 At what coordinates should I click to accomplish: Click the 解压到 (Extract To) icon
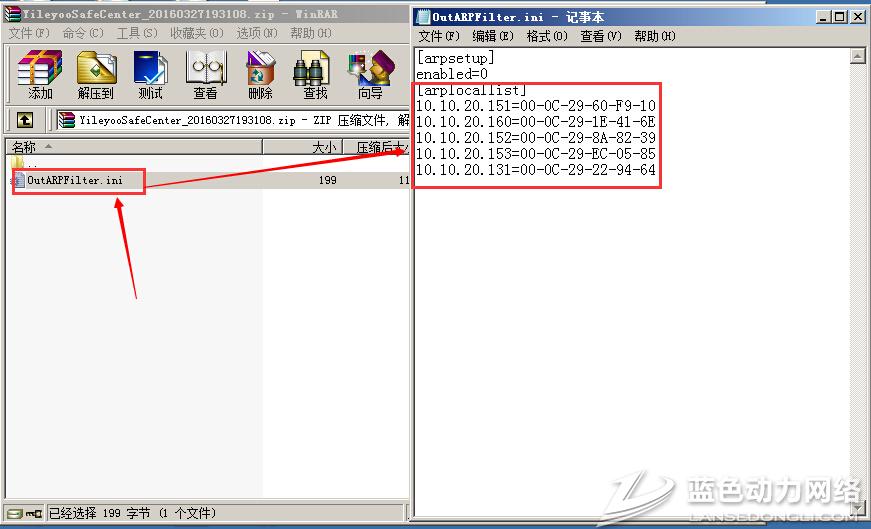[x=96, y=75]
